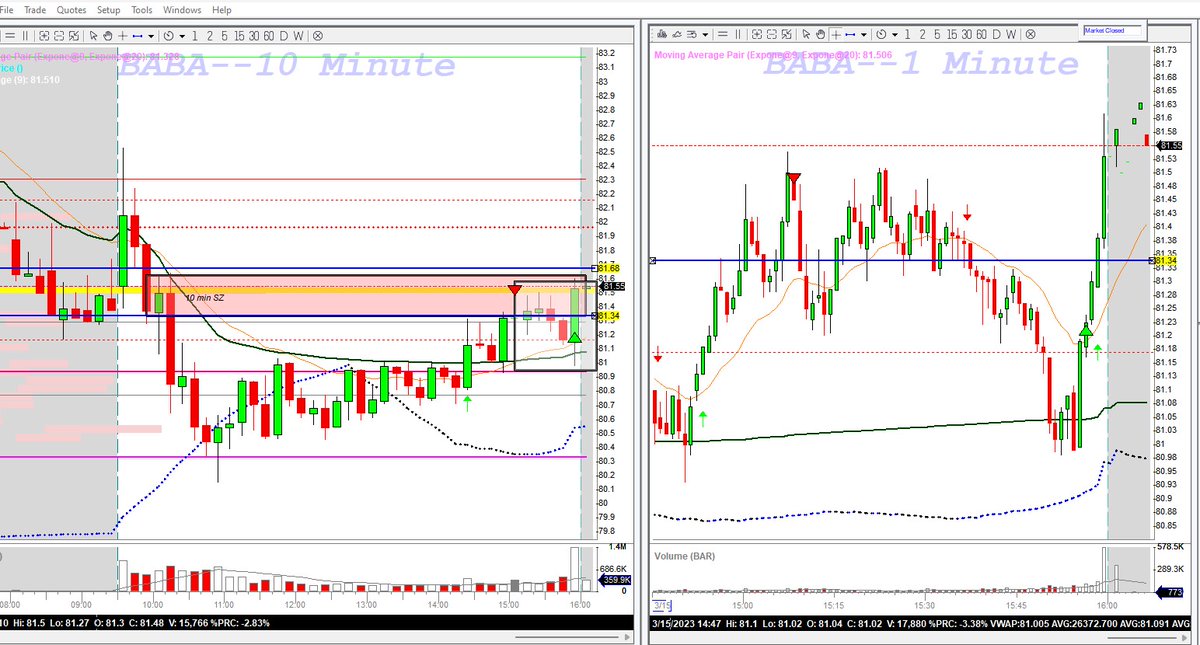Screen dimensions: 1200x645
Task: Switch 1 Minute chart to Weekly (W)
Action: [1011, 35]
